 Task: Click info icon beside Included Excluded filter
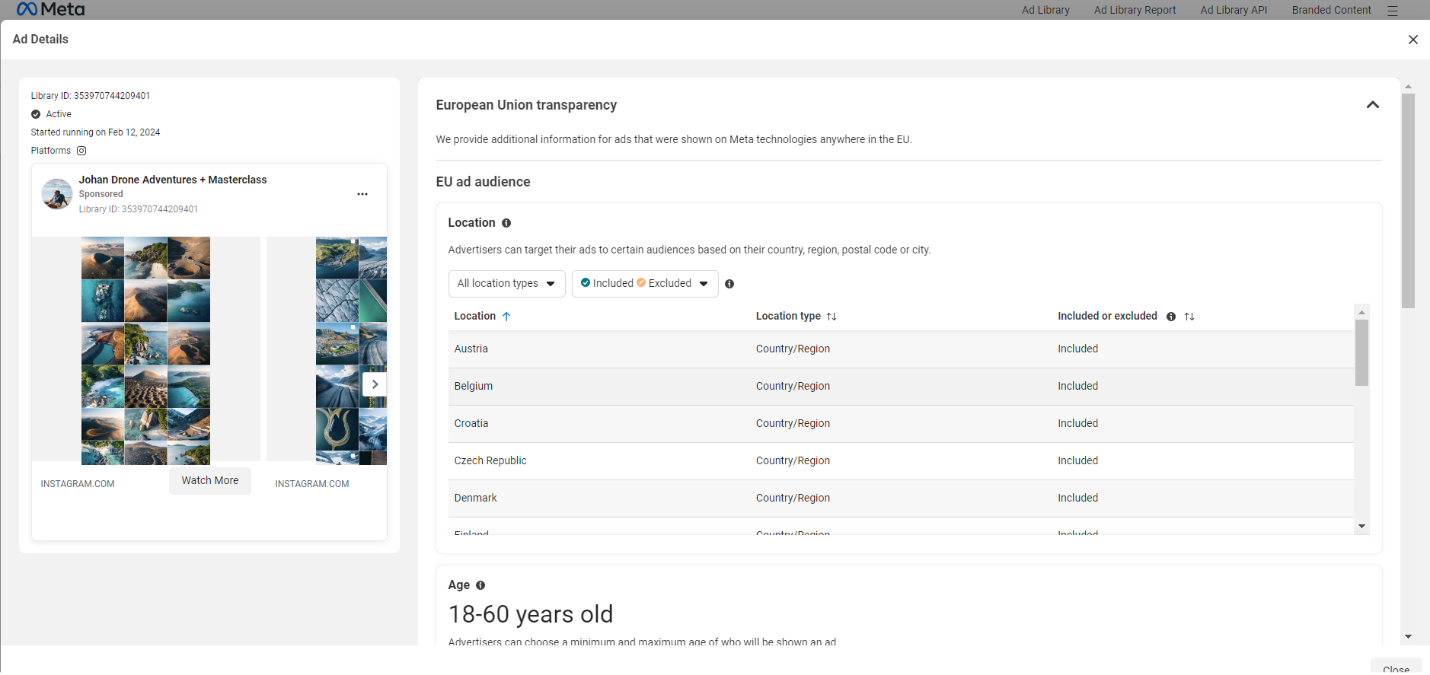(729, 284)
